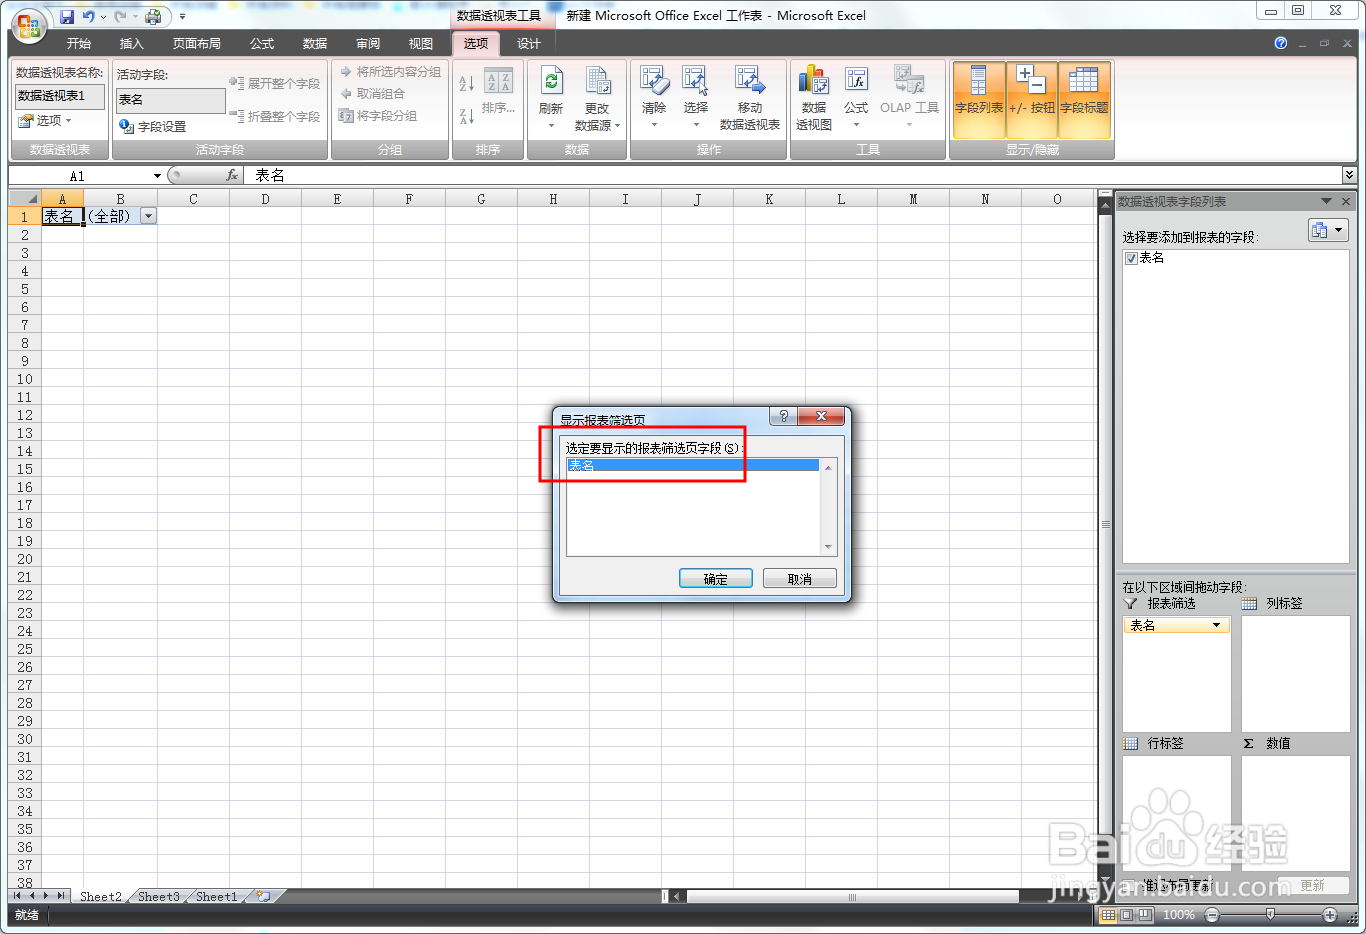Image resolution: width=1366 pixels, height=934 pixels.
Task: Expand the 选择 dropdown arrow
Action: point(696,125)
